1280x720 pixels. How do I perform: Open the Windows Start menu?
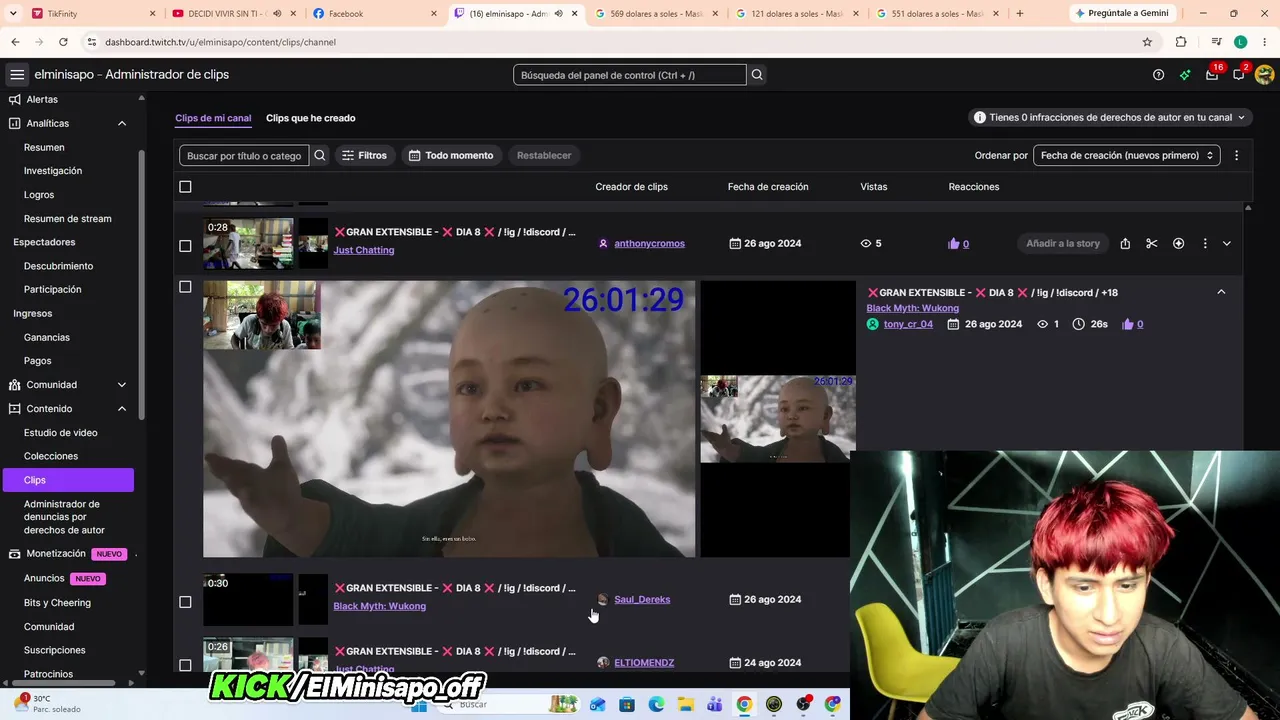420,705
